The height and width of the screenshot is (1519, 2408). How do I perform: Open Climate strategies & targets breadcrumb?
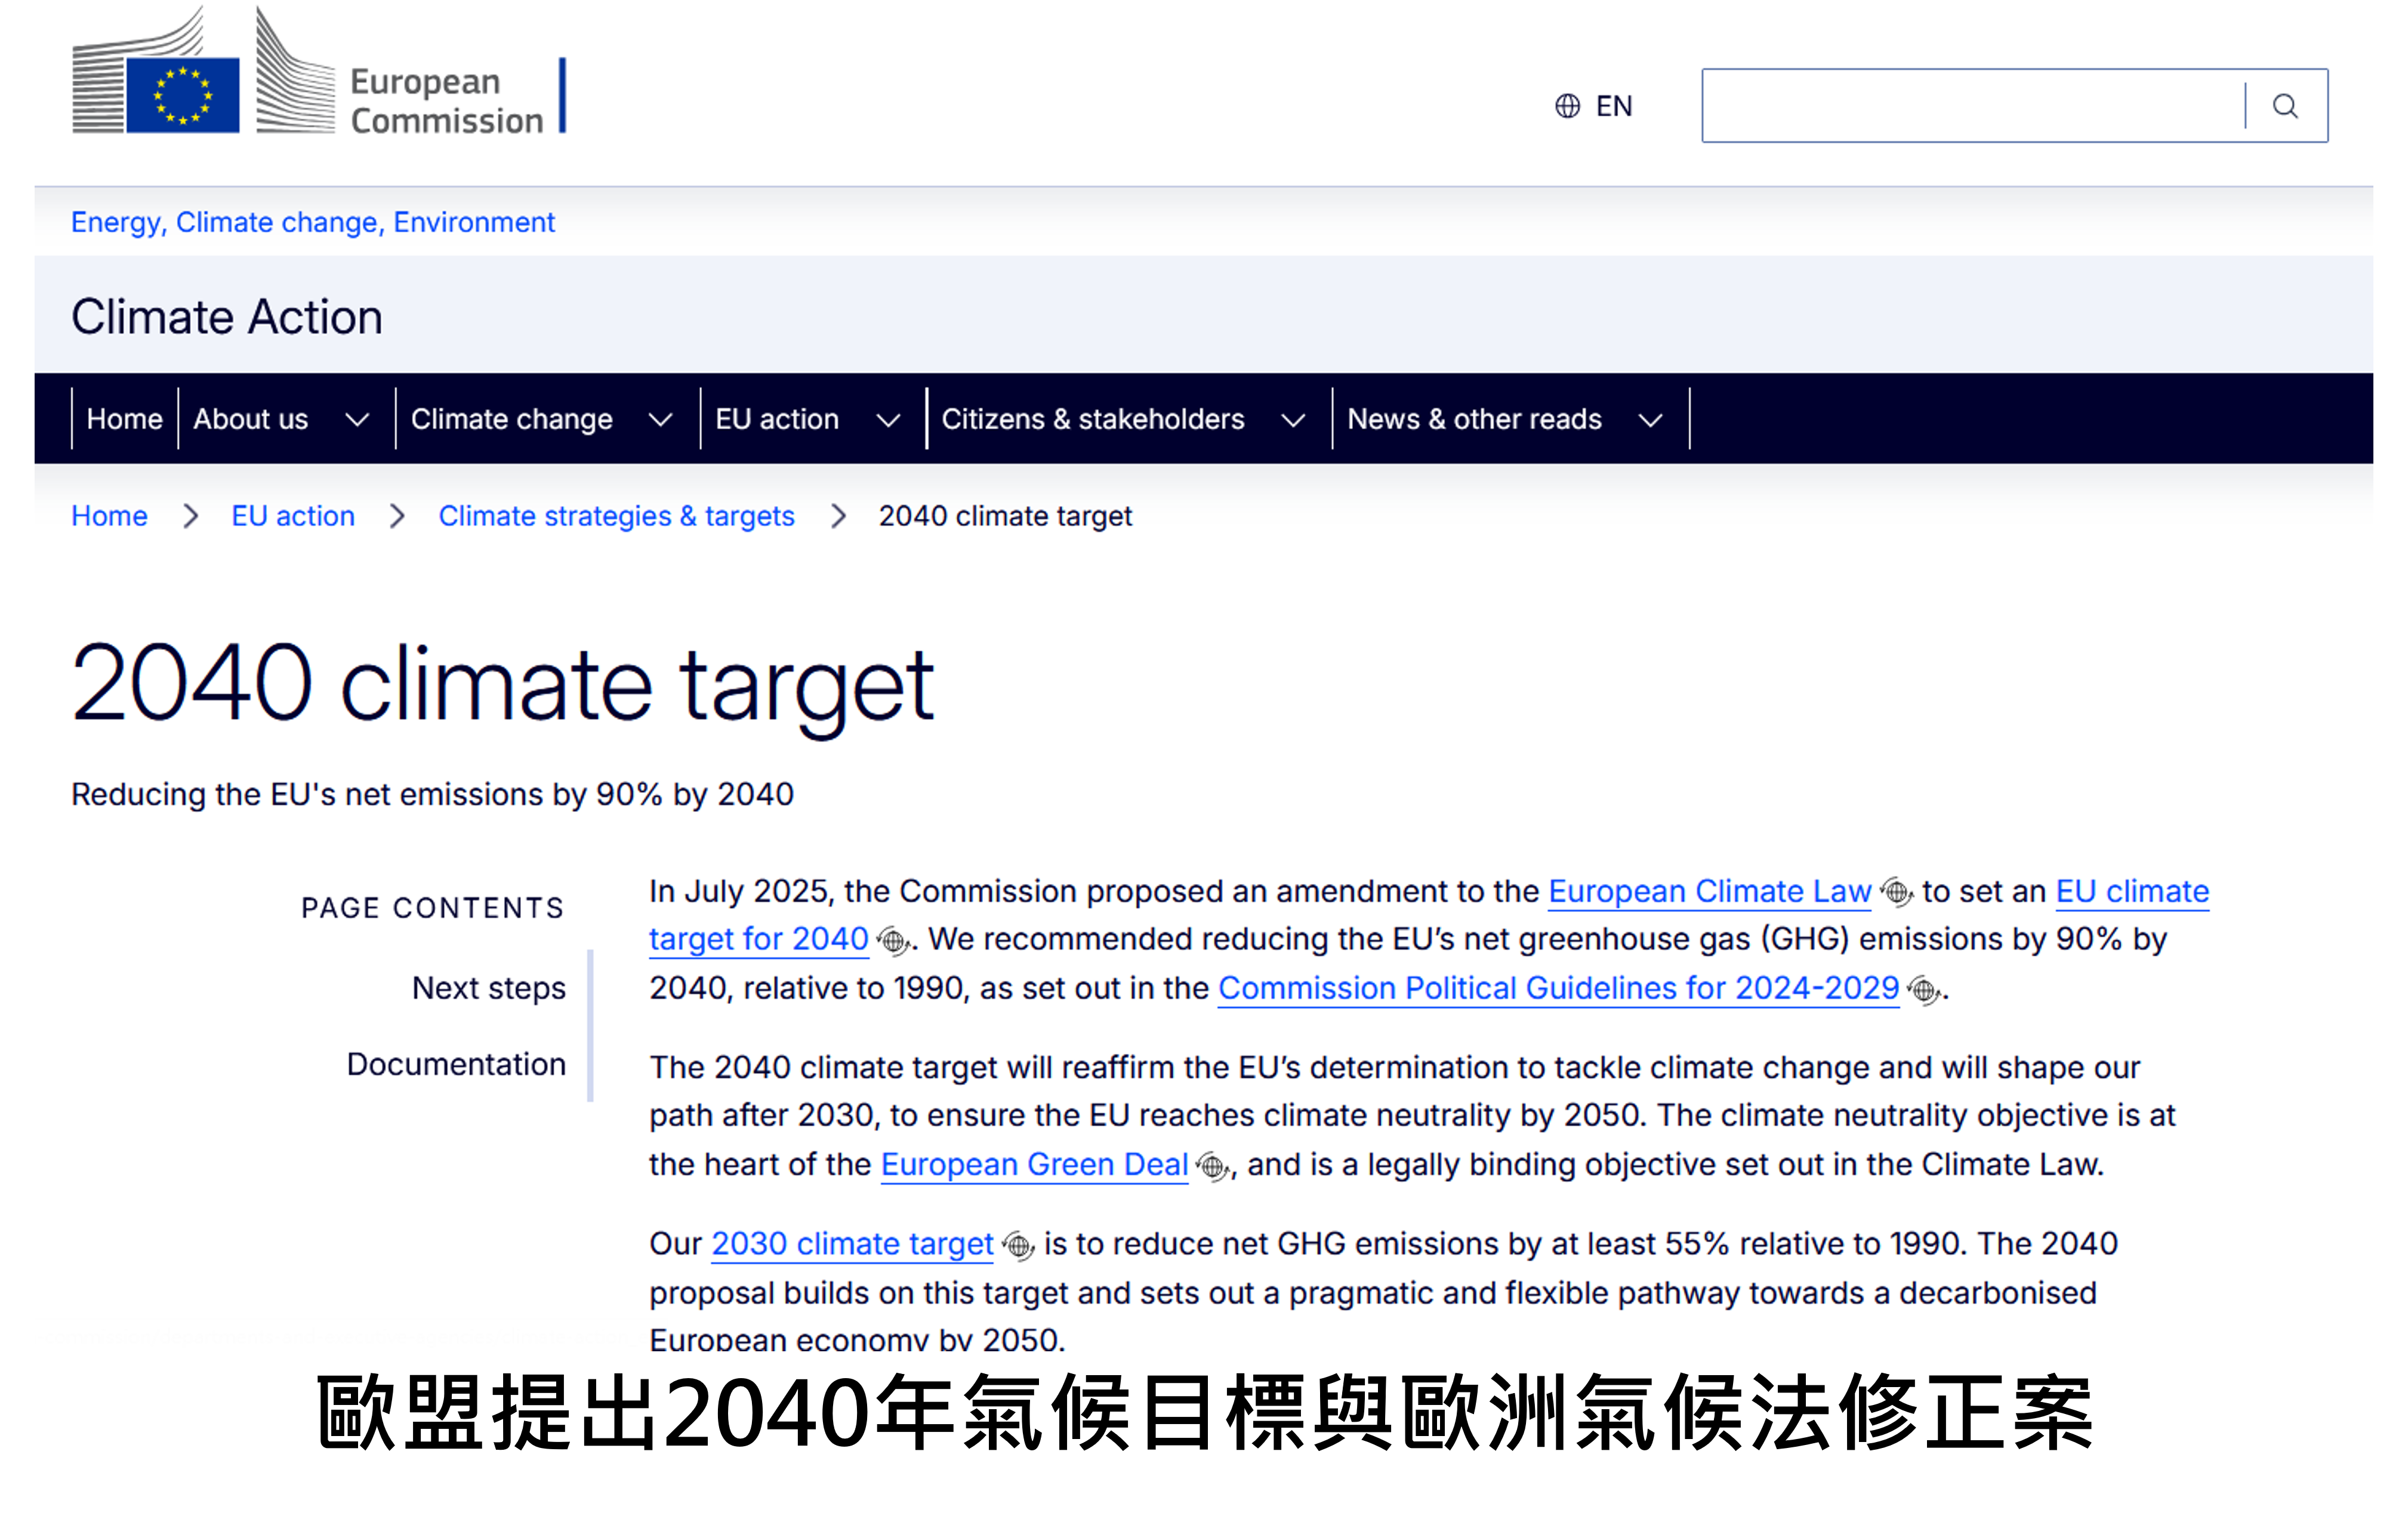(x=616, y=516)
